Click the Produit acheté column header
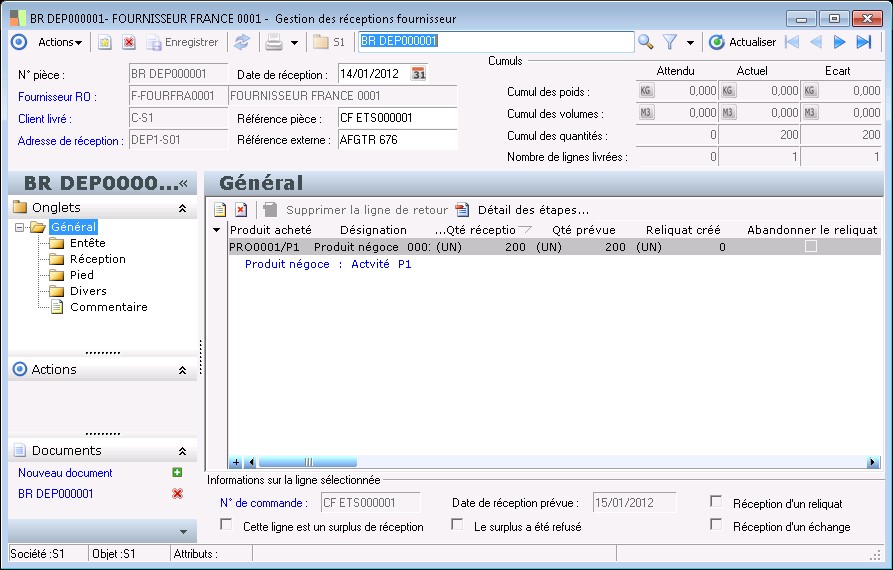 pyautogui.click(x=271, y=230)
